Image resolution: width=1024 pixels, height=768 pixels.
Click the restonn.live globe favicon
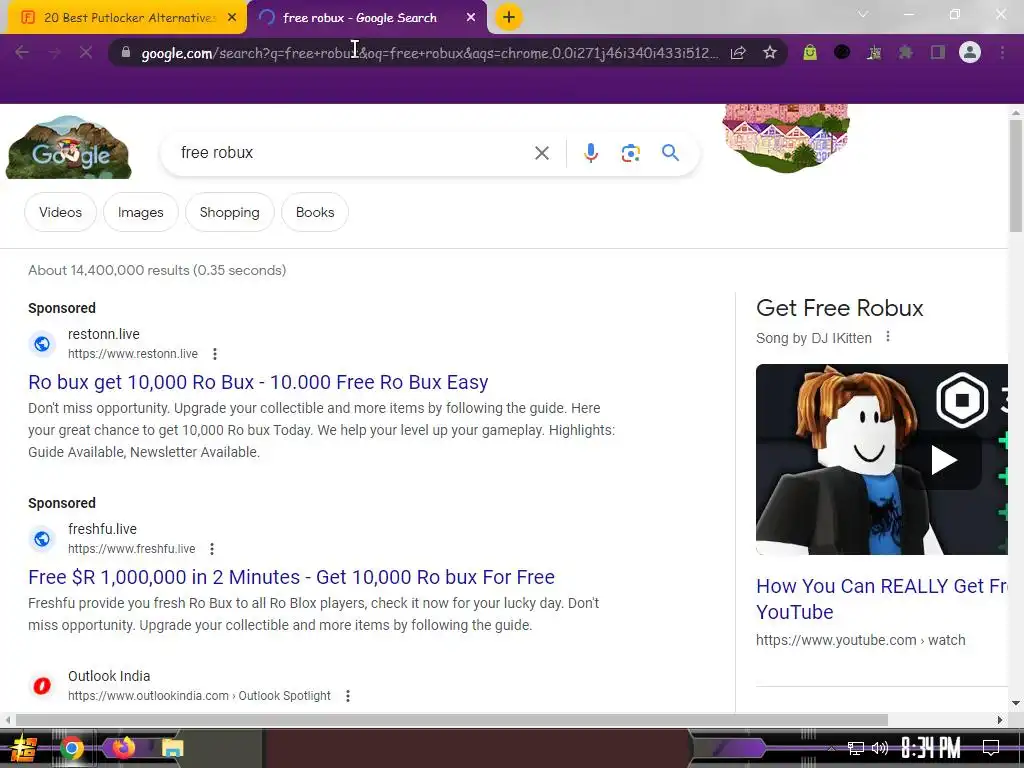(x=42, y=344)
